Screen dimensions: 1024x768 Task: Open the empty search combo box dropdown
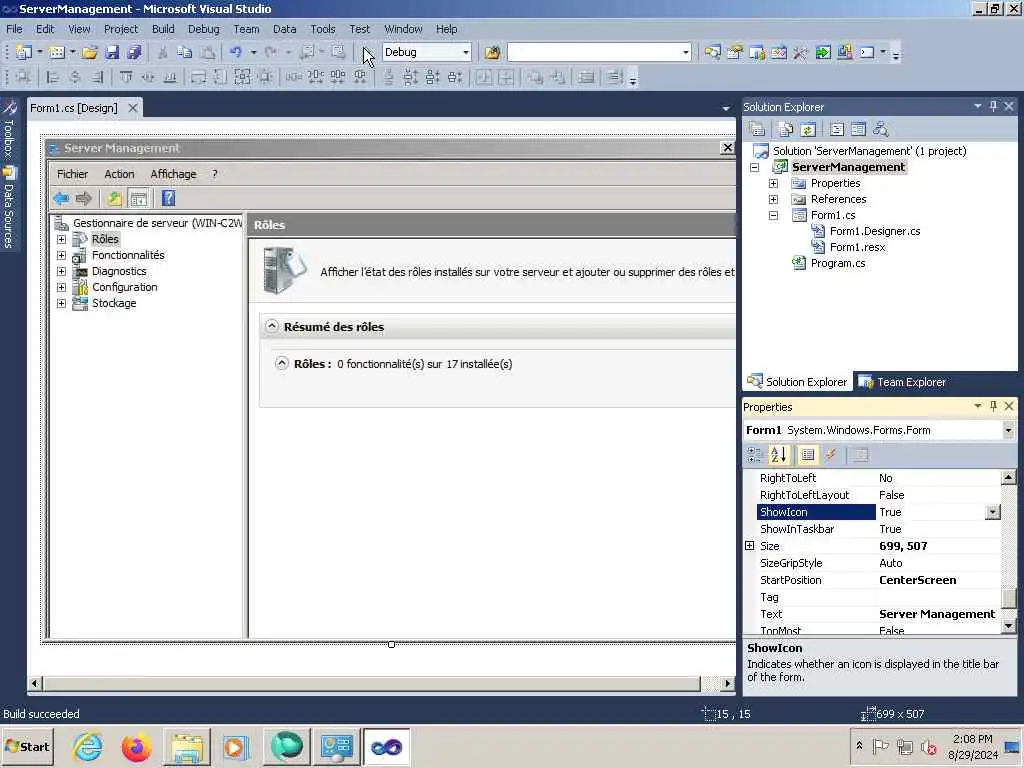[685, 52]
